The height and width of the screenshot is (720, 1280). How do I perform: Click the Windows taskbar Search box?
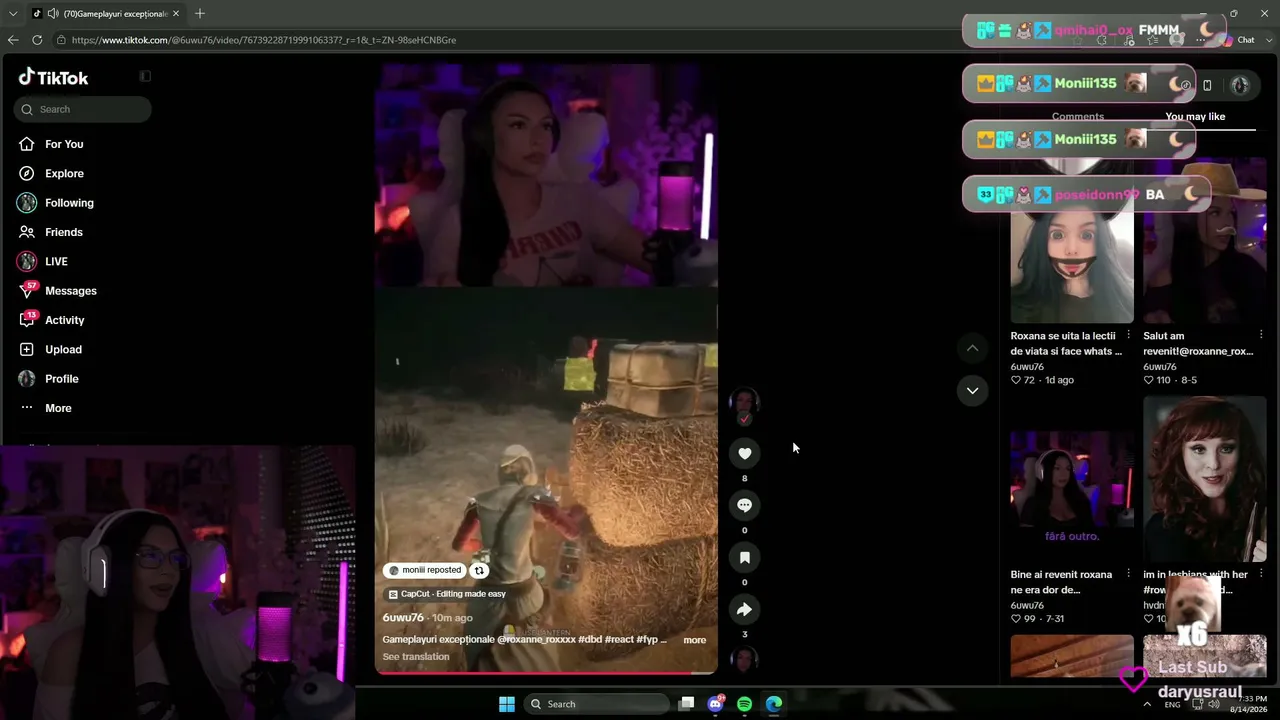pyautogui.click(x=597, y=704)
